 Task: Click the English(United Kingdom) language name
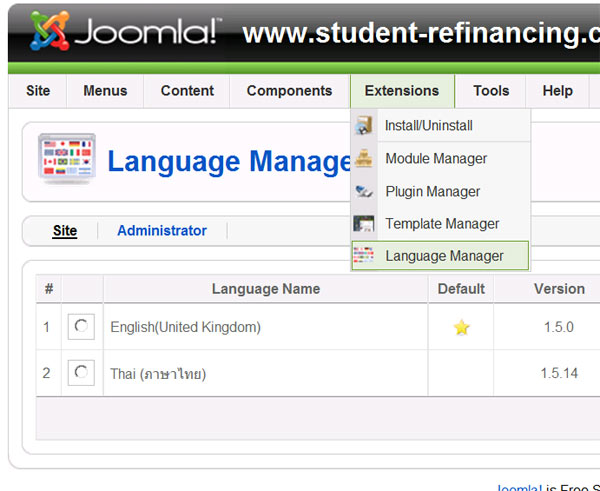click(186, 327)
